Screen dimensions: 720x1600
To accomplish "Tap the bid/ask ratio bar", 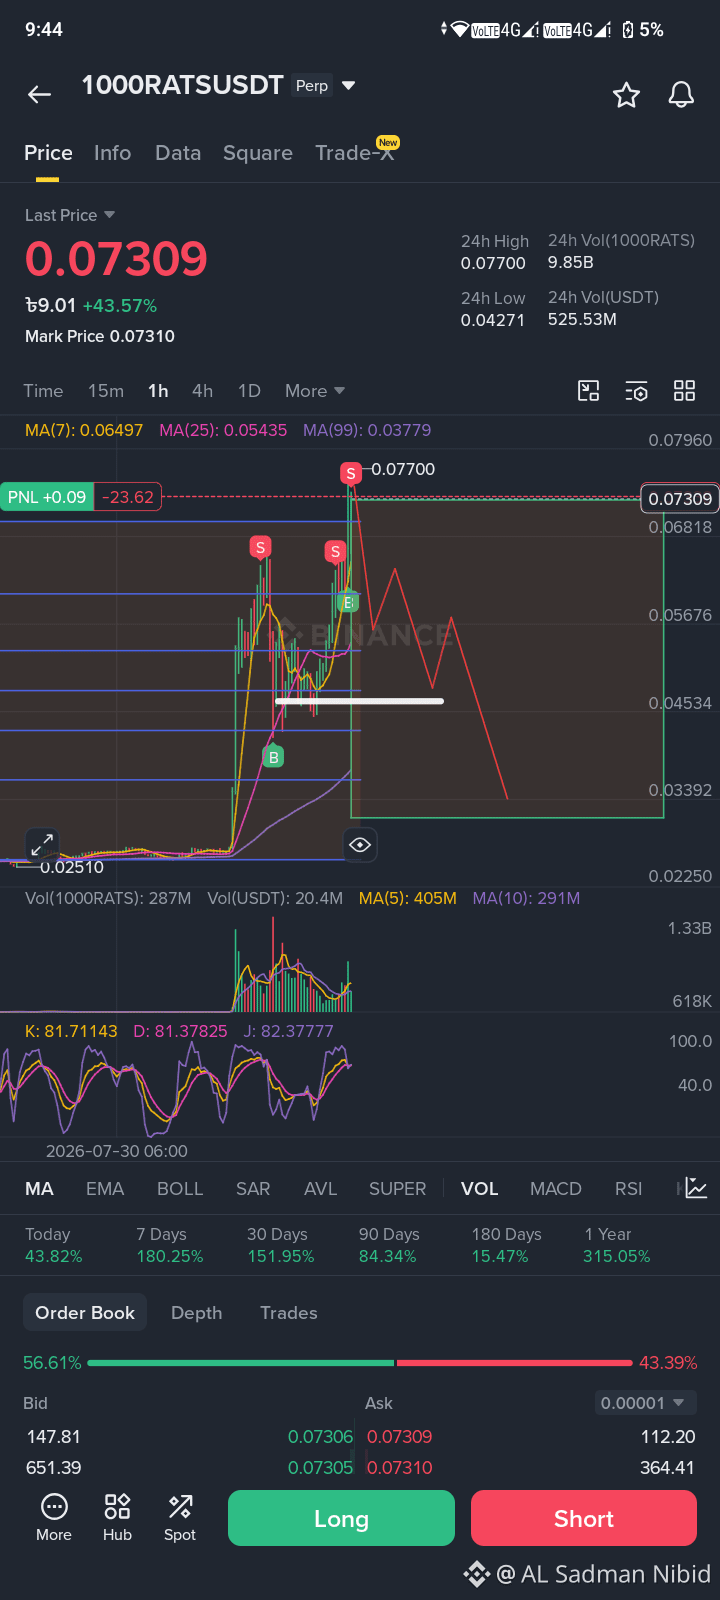I will coord(360,1362).
